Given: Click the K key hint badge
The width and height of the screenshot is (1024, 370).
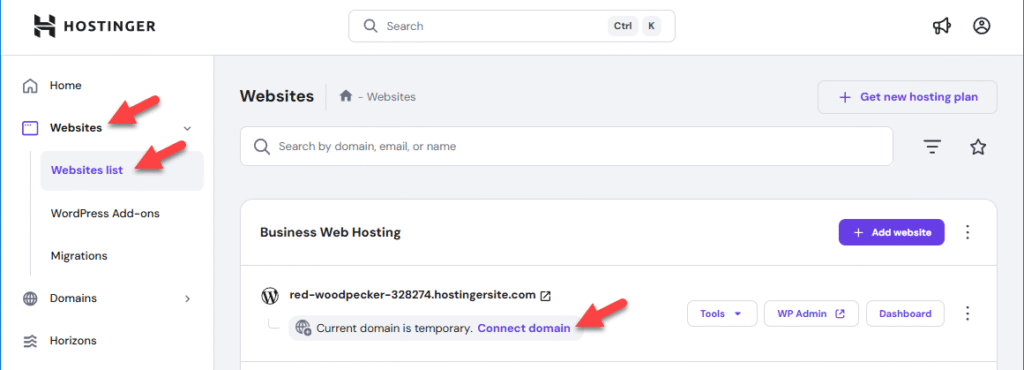Looking at the screenshot, I should click(x=651, y=26).
